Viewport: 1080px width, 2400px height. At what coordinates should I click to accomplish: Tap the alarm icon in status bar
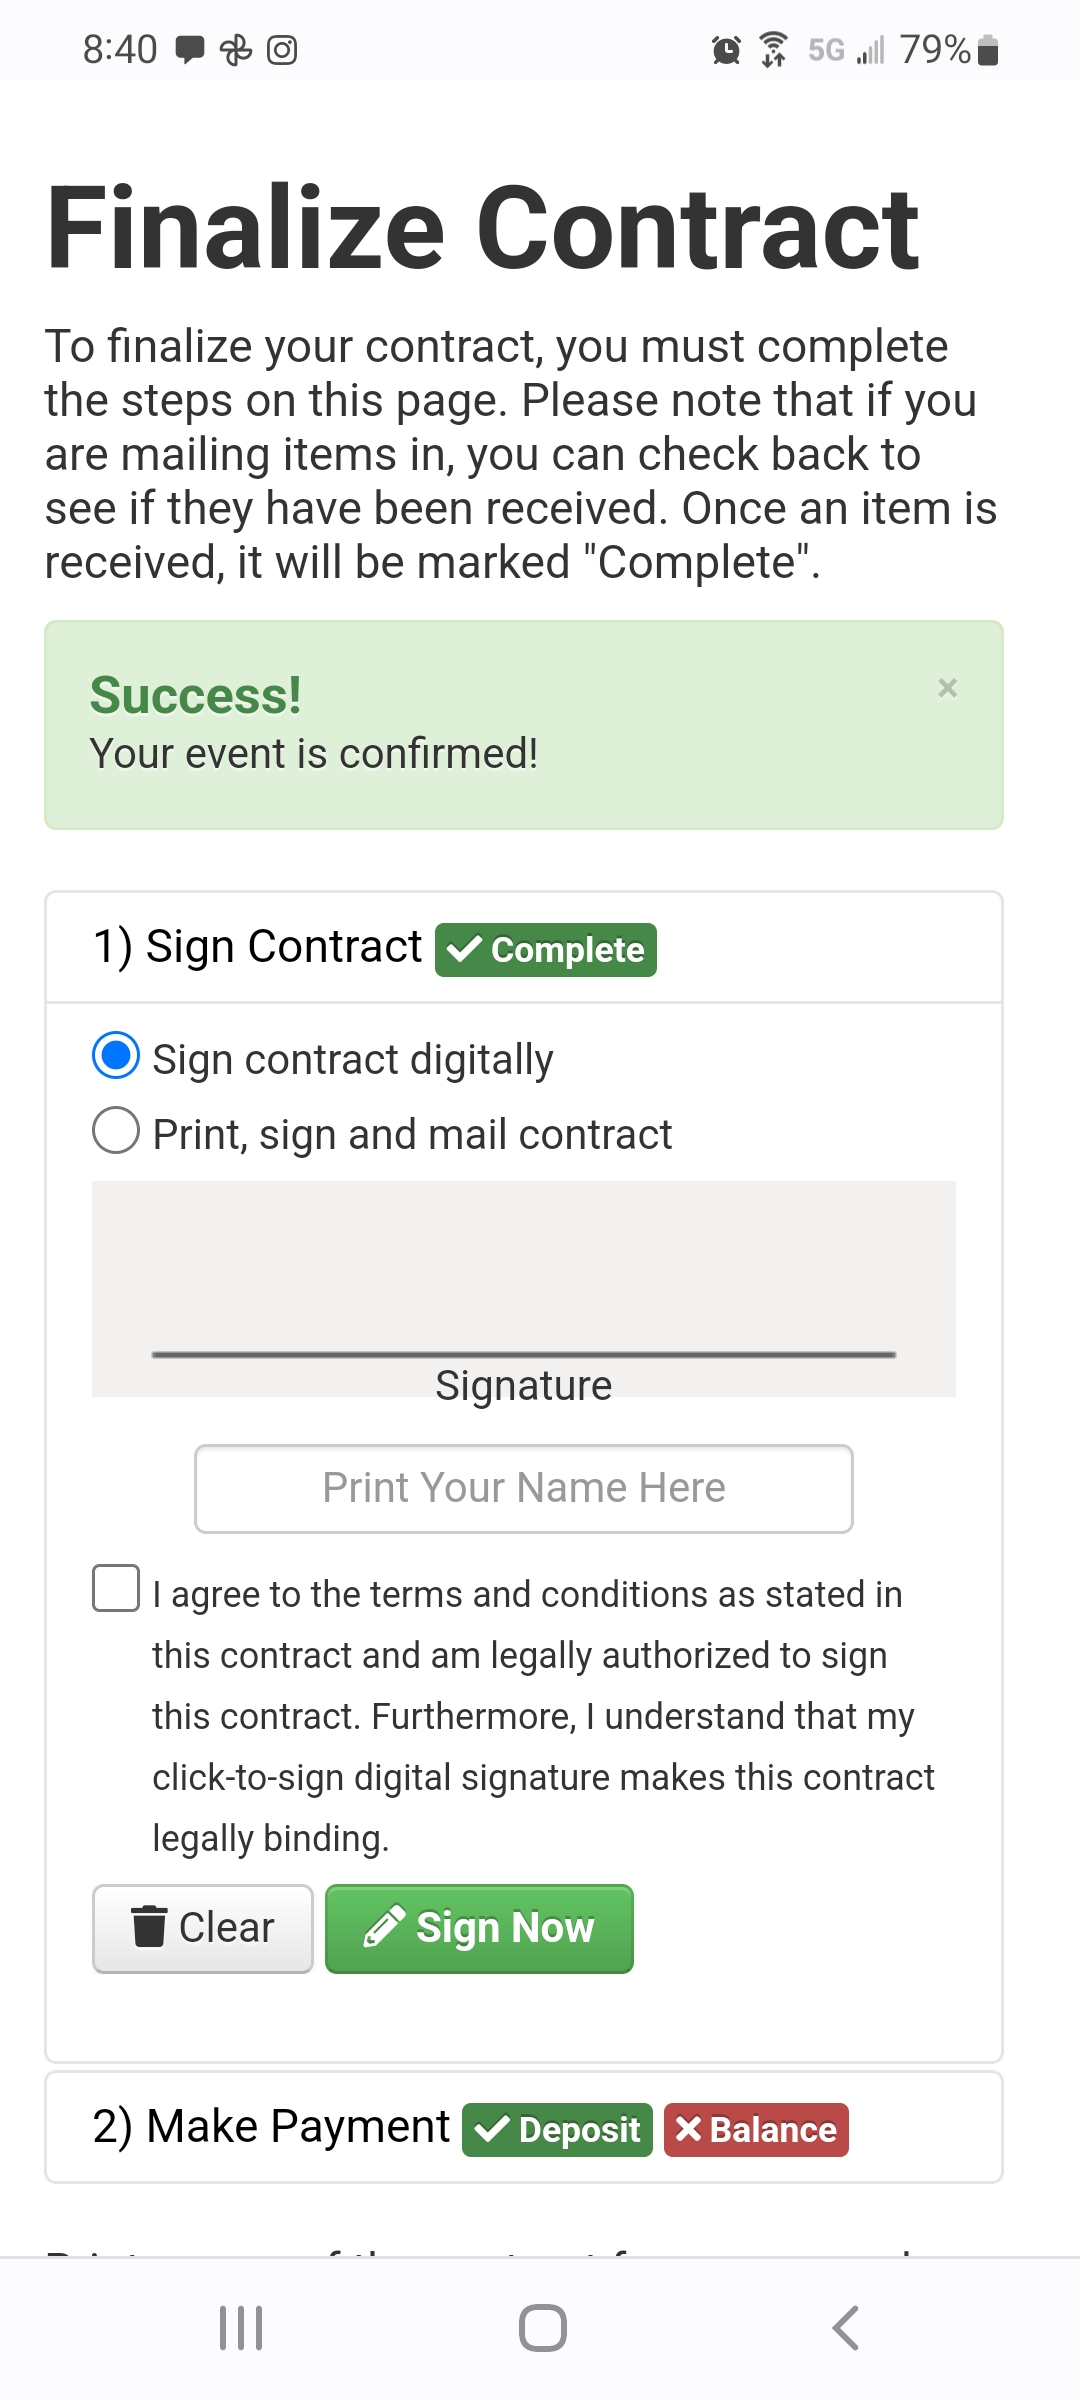pos(726,50)
